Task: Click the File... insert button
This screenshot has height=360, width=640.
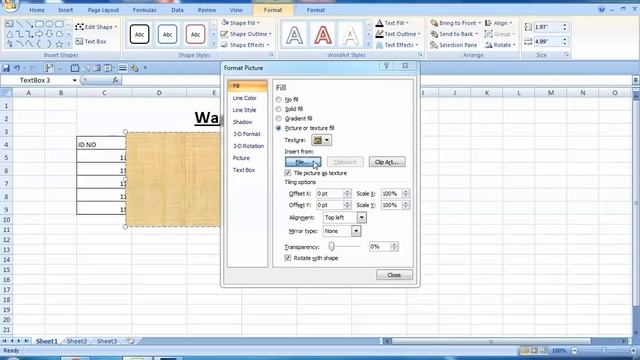Action: 303,162
